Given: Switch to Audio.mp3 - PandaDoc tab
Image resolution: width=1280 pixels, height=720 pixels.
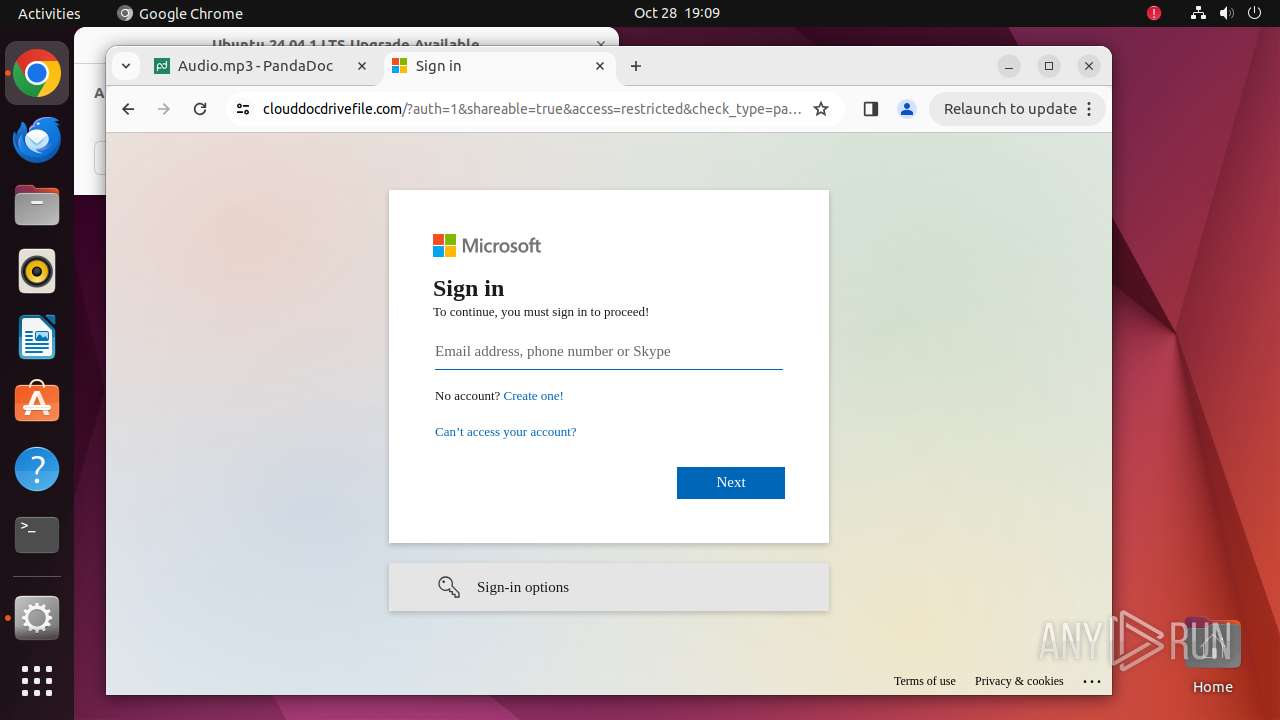Looking at the screenshot, I should [262, 66].
